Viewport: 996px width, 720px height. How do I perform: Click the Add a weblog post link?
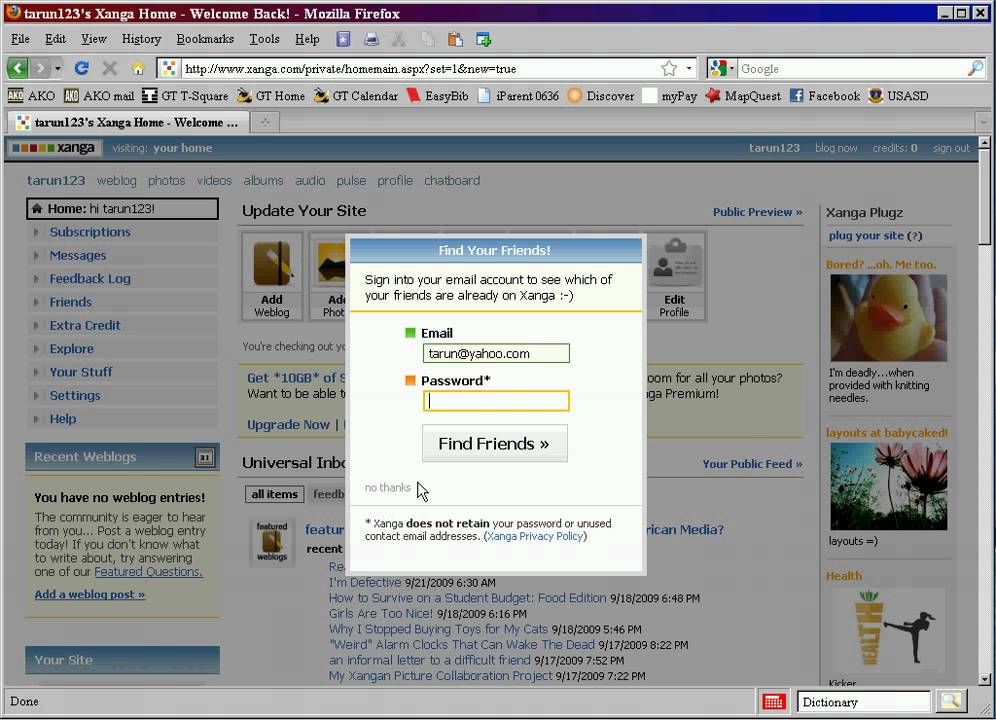pos(90,595)
